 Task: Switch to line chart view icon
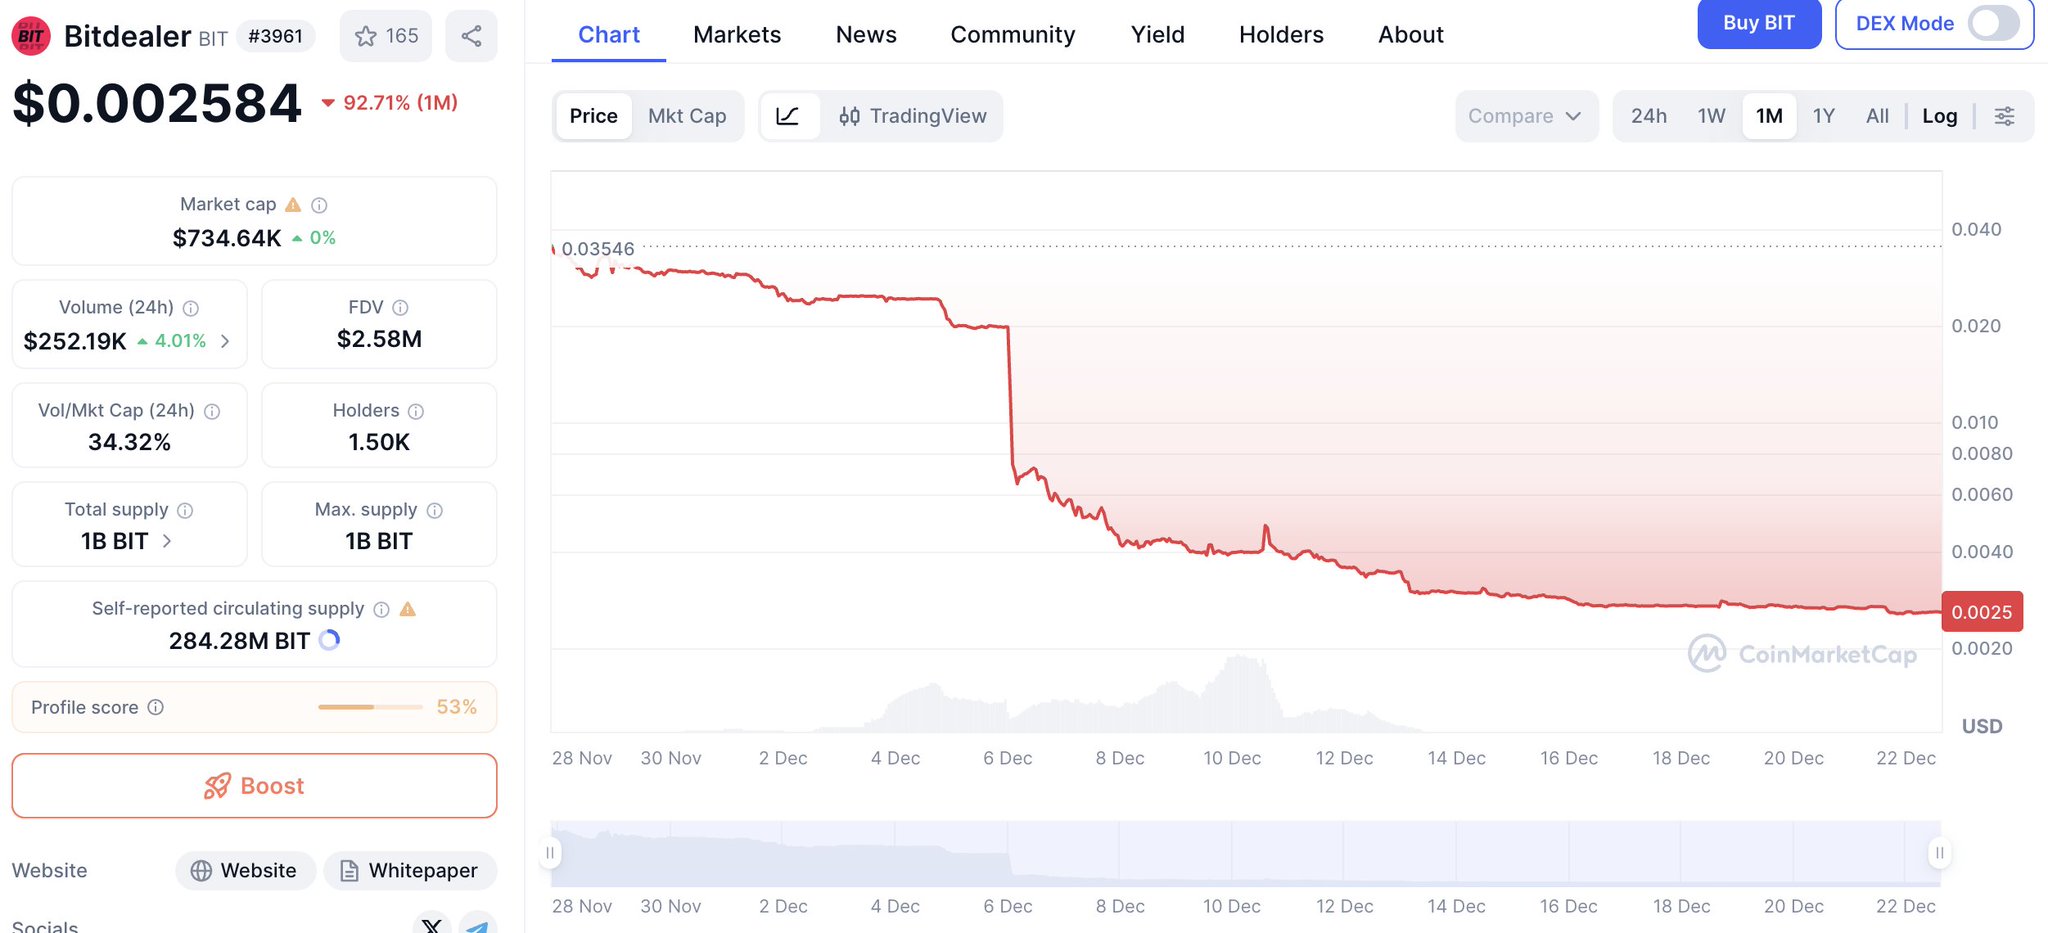788,116
